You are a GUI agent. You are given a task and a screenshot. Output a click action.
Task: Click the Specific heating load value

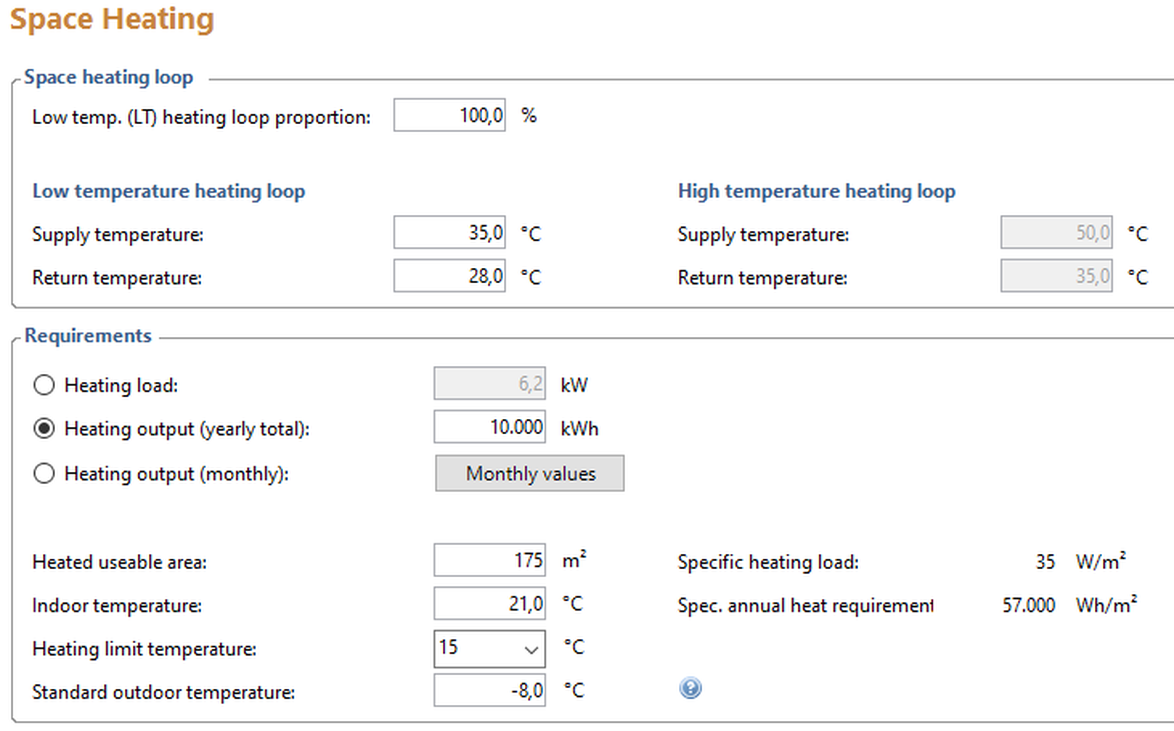[x=1045, y=562]
